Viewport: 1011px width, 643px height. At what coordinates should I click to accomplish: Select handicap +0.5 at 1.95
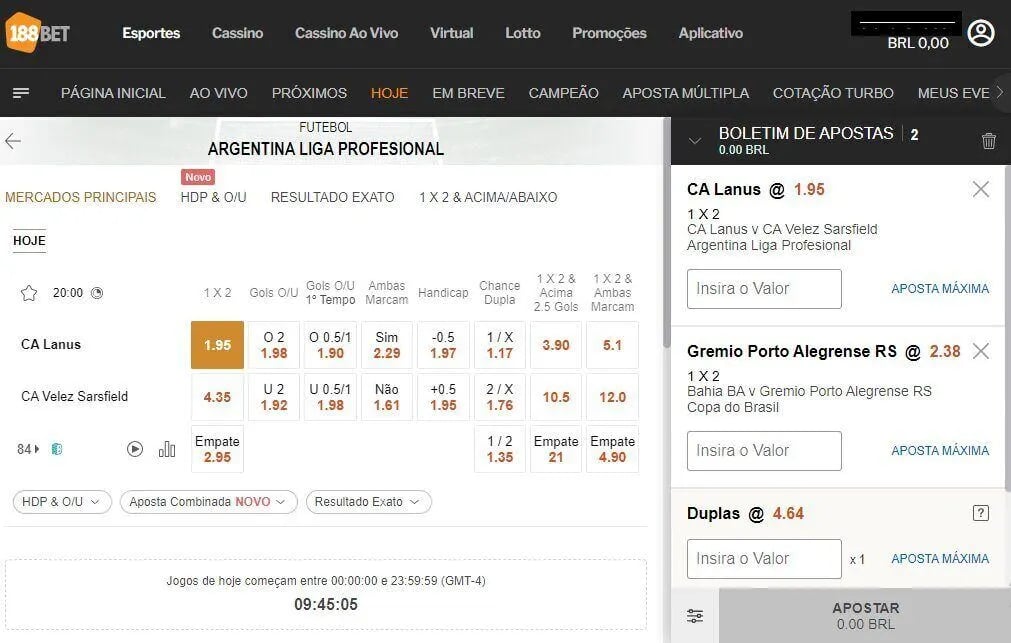[x=443, y=397]
